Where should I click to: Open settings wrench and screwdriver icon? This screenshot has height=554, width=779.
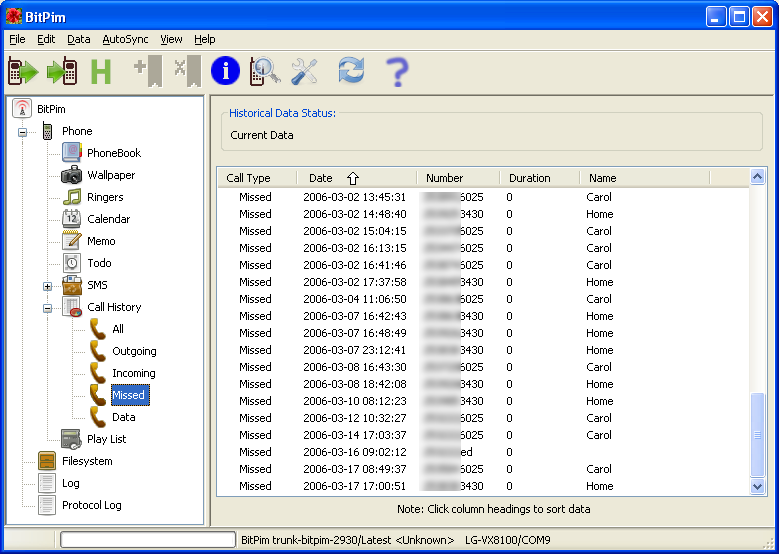(x=304, y=71)
